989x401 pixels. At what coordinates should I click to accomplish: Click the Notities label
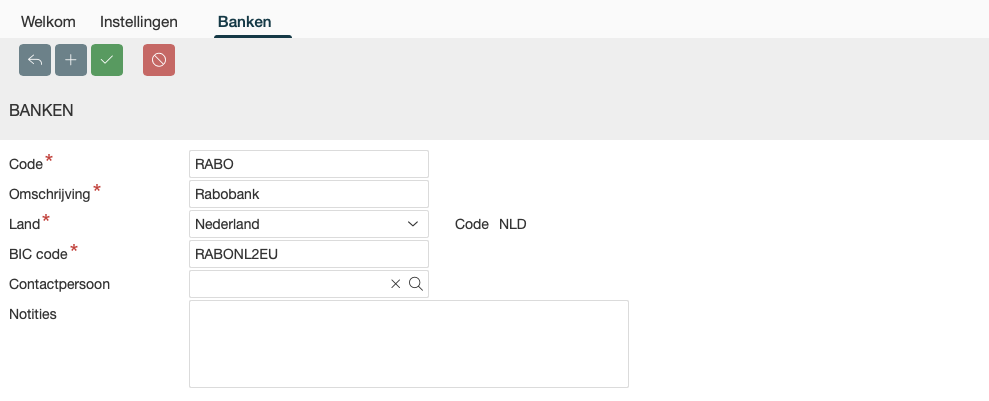33,314
